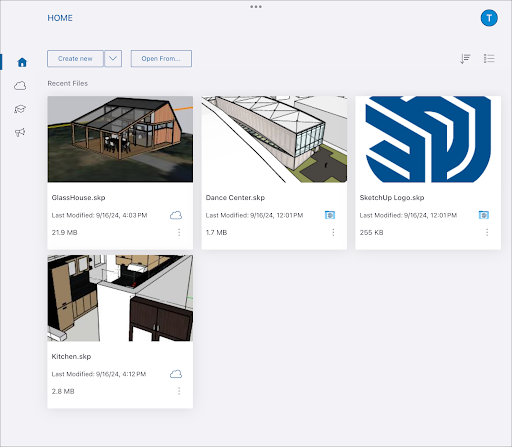Click local storage icon on SketchUp Logo.skp

(484, 215)
